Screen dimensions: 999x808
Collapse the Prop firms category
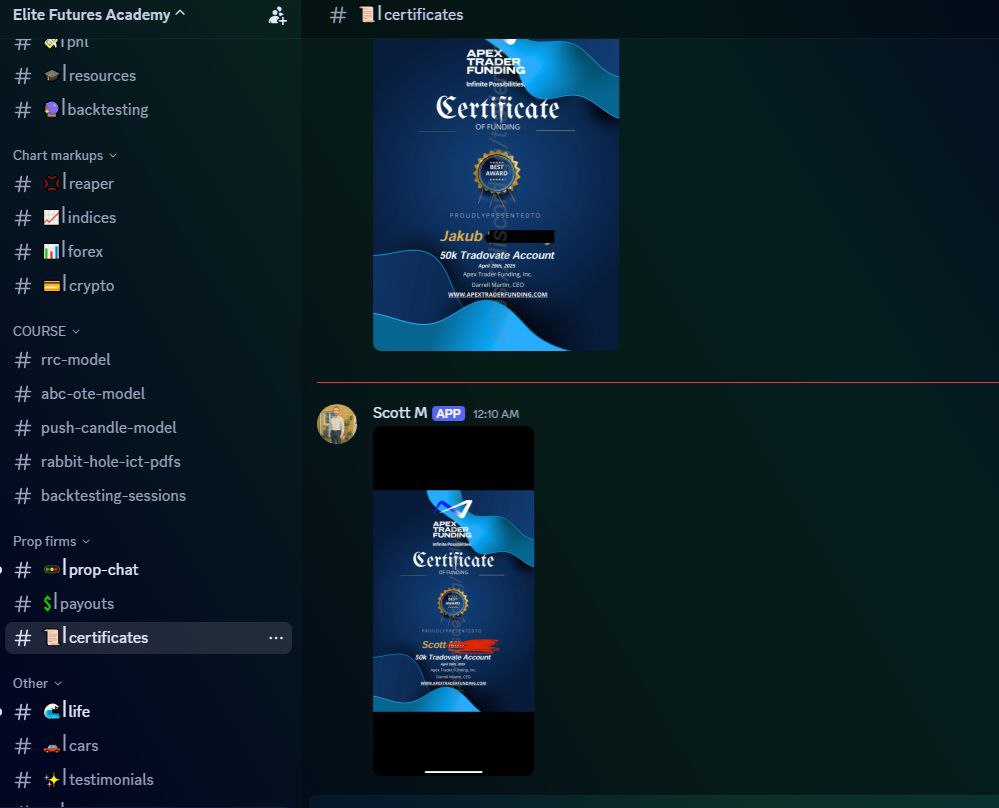click(x=51, y=541)
